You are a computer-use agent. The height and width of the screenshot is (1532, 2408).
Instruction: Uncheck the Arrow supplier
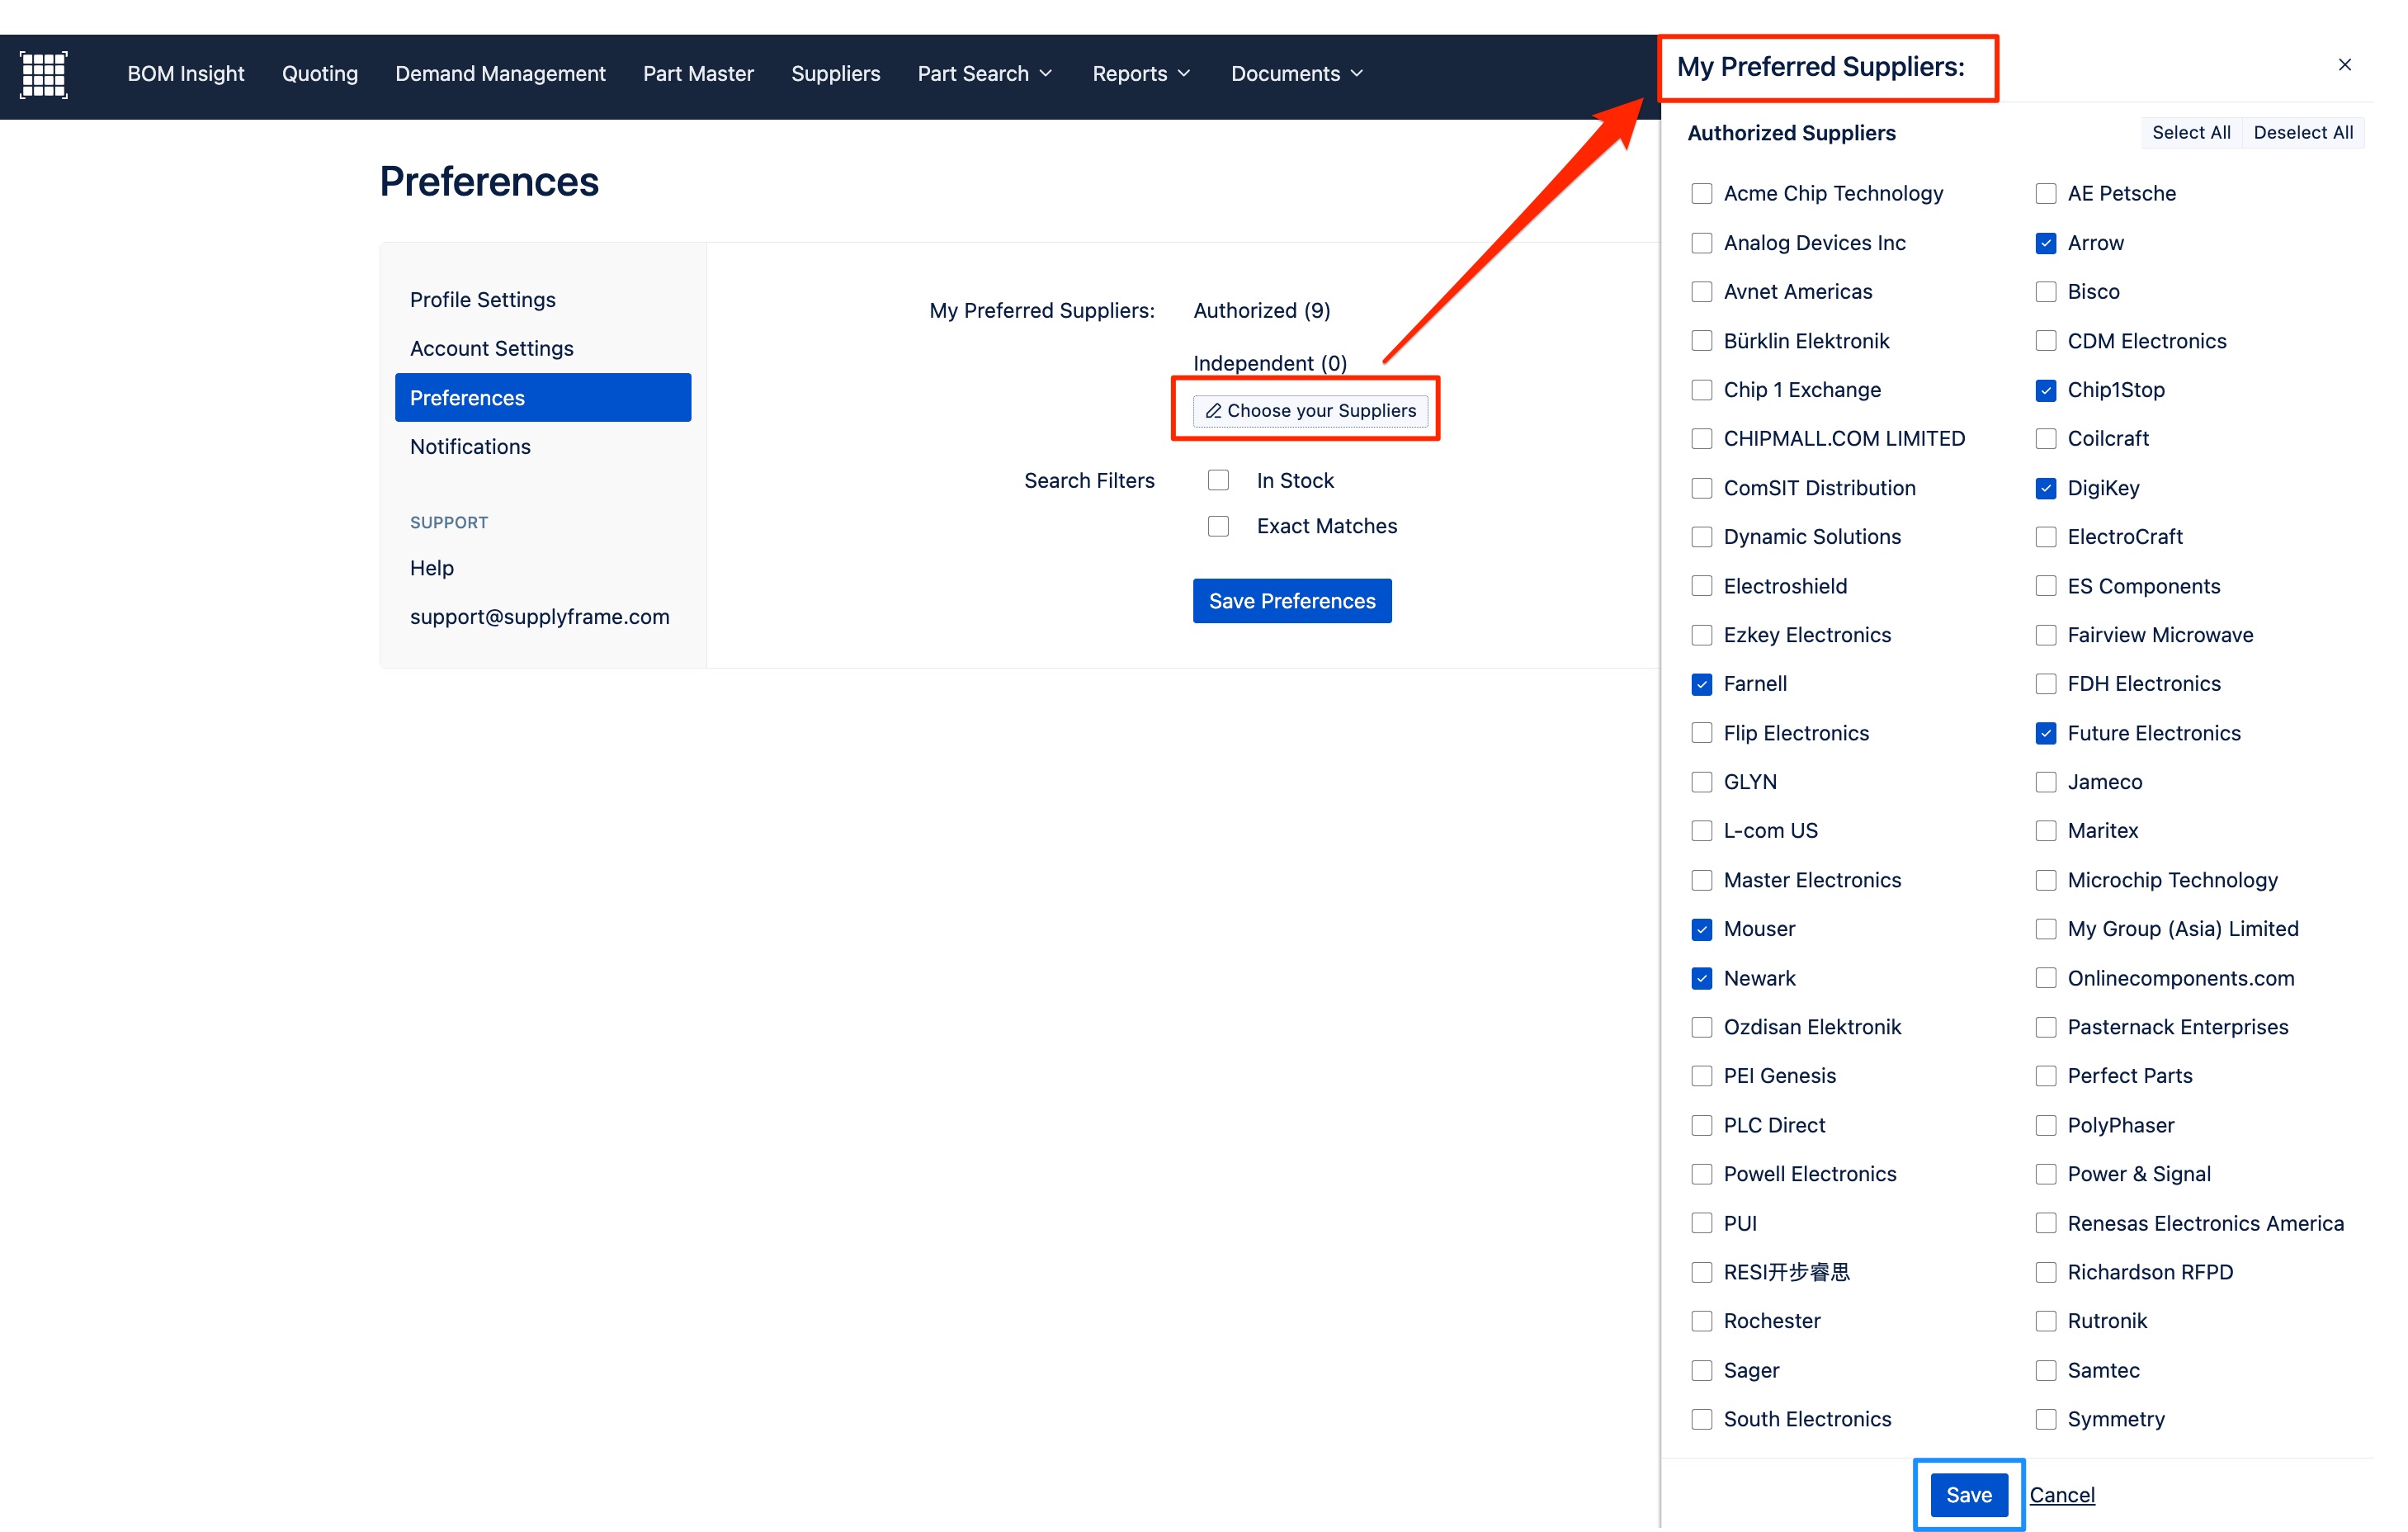[x=2045, y=242]
